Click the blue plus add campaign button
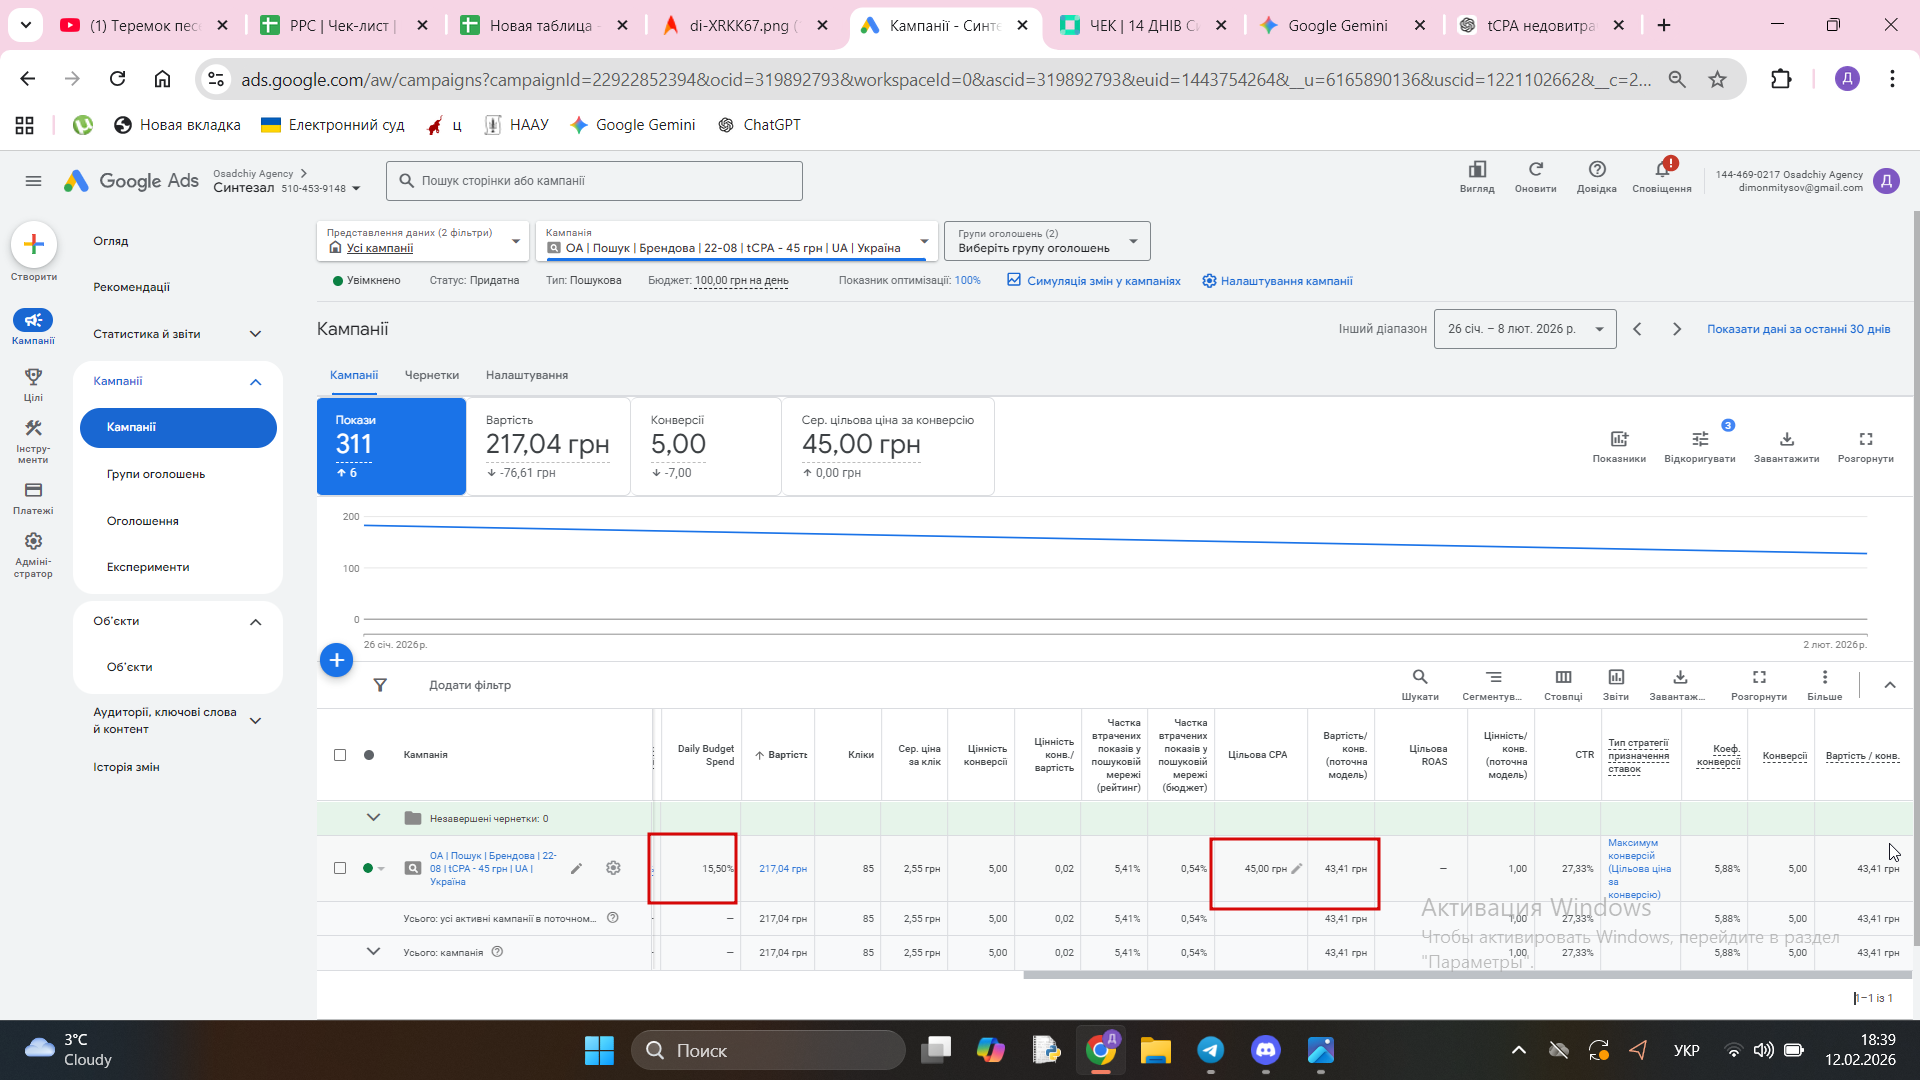Viewport: 1920px width, 1080px height. pyautogui.click(x=336, y=660)
